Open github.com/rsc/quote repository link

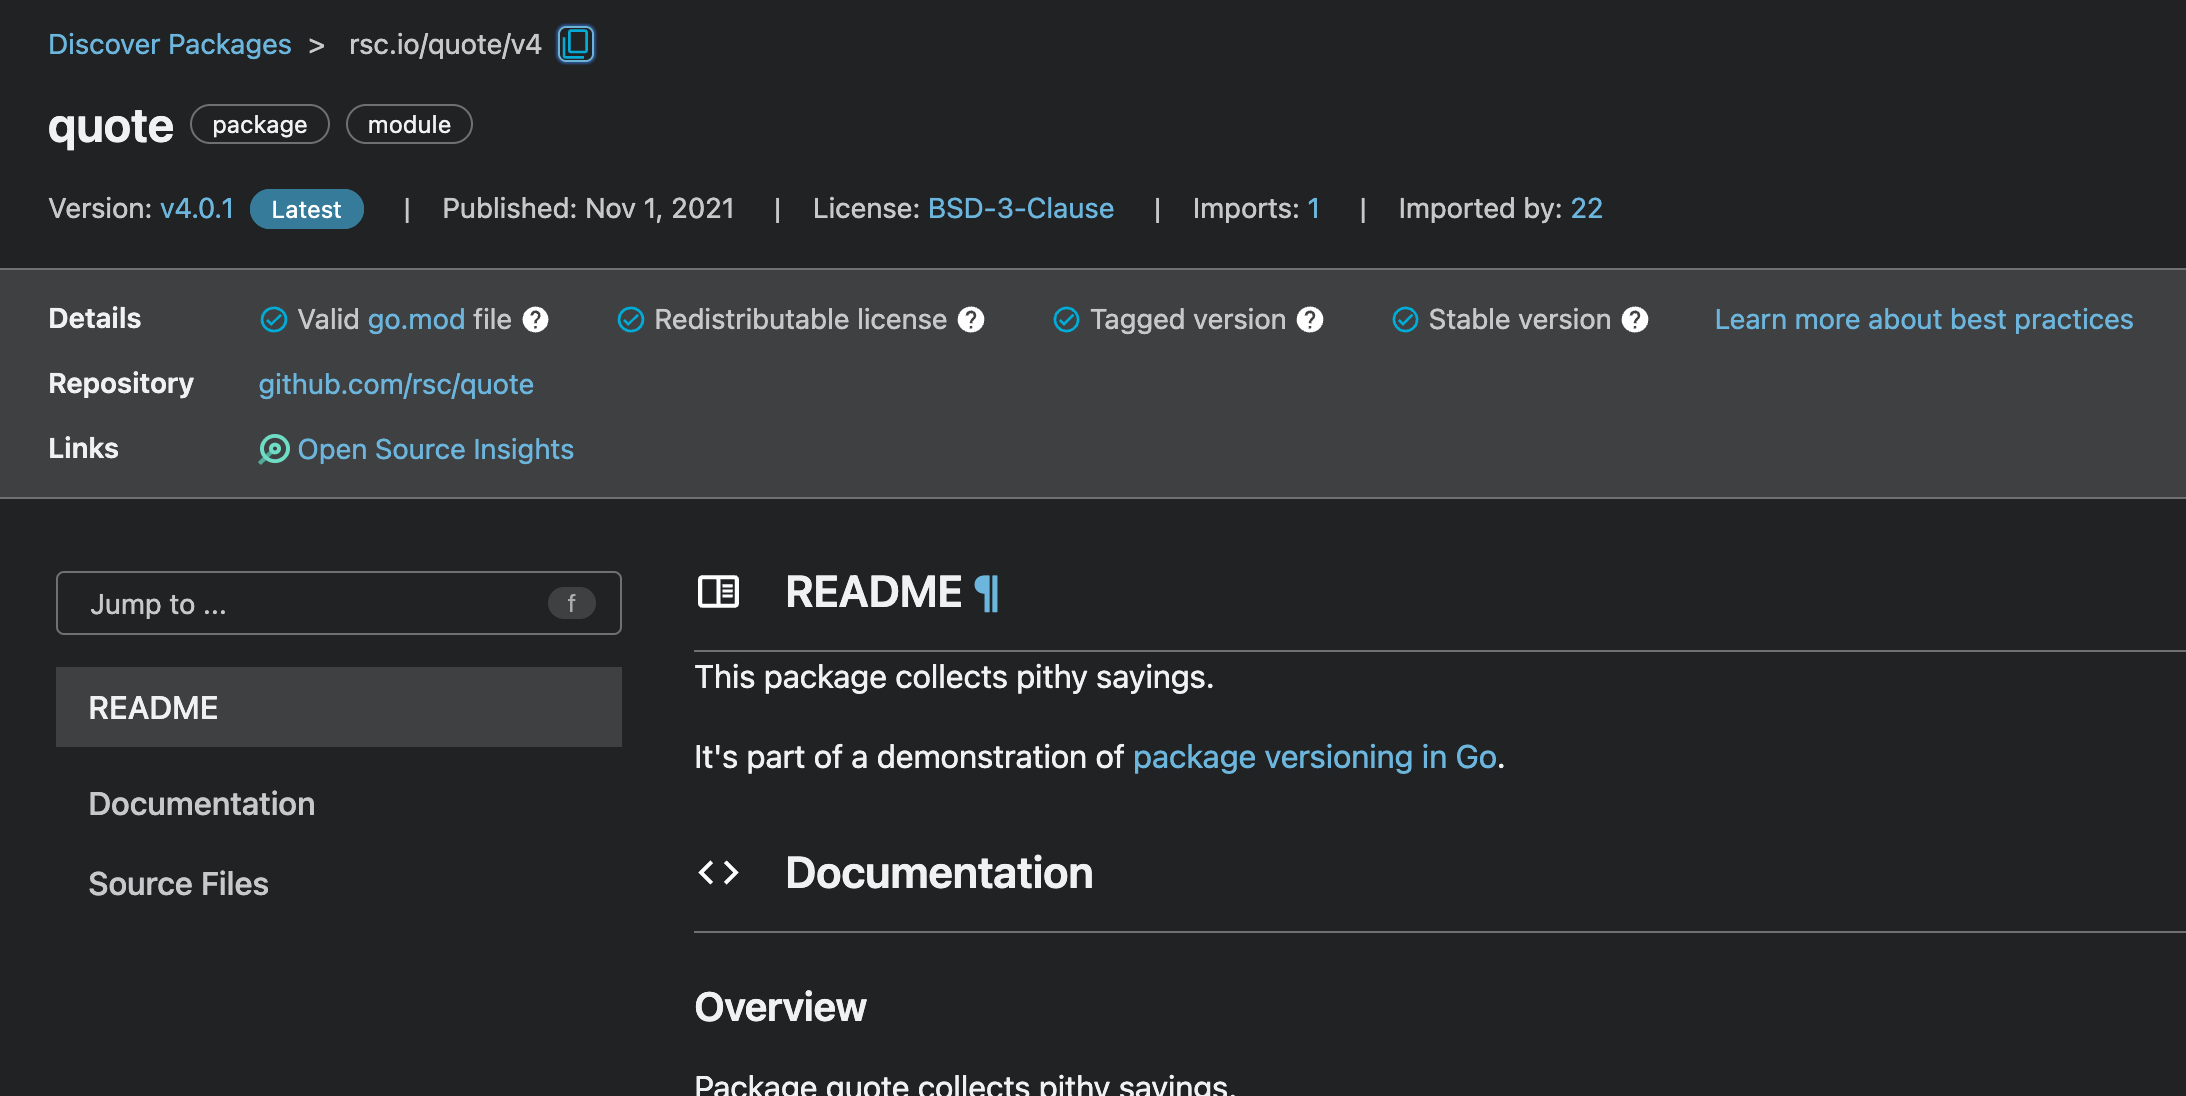coord(396,385)
